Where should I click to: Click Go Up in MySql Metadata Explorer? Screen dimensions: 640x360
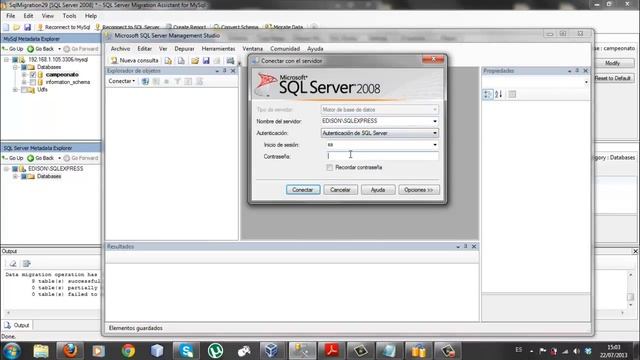tap(13, 49)
